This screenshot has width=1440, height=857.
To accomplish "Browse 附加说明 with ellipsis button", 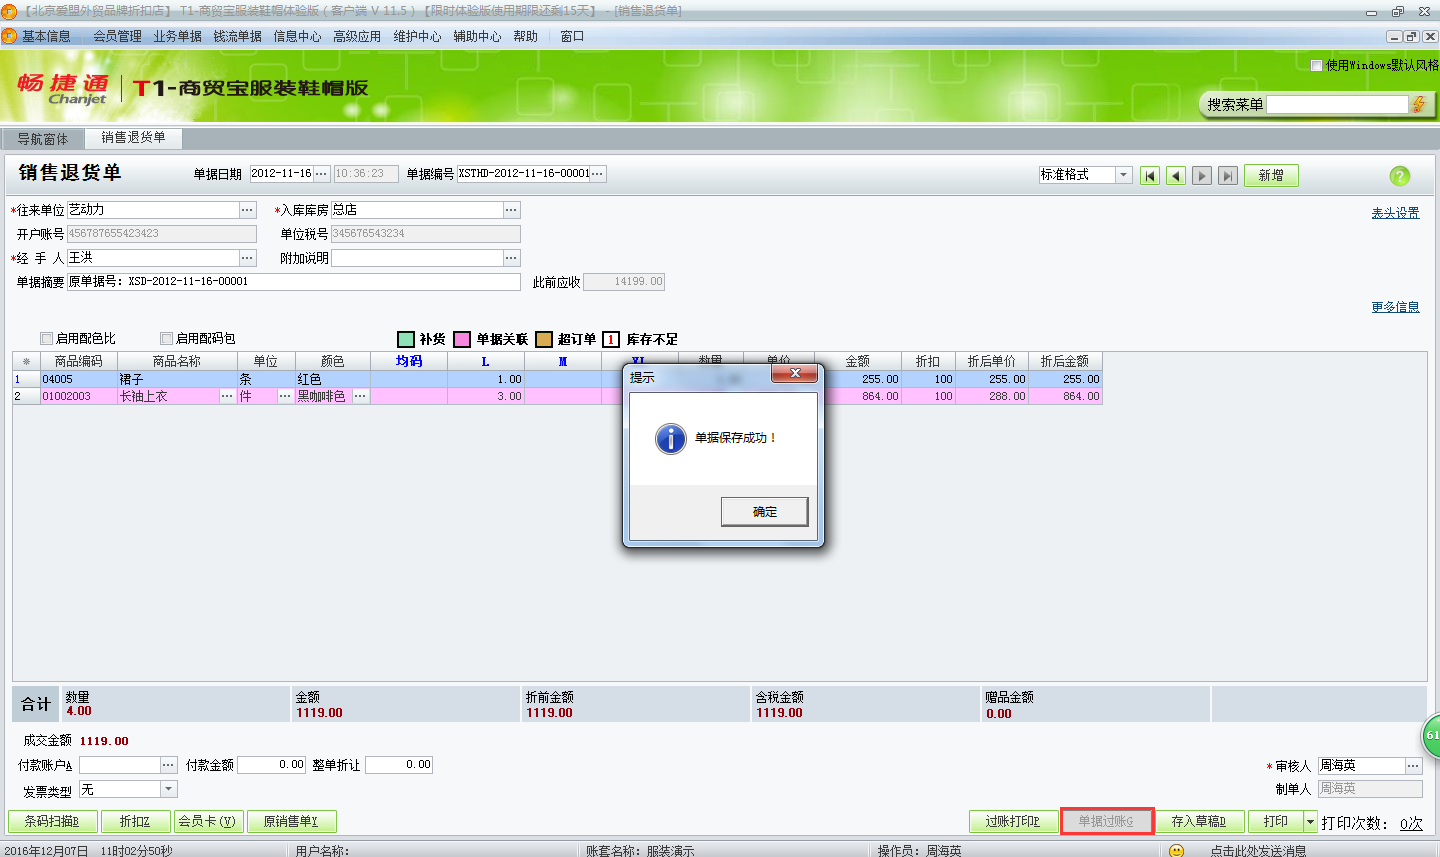I will 511,258.
